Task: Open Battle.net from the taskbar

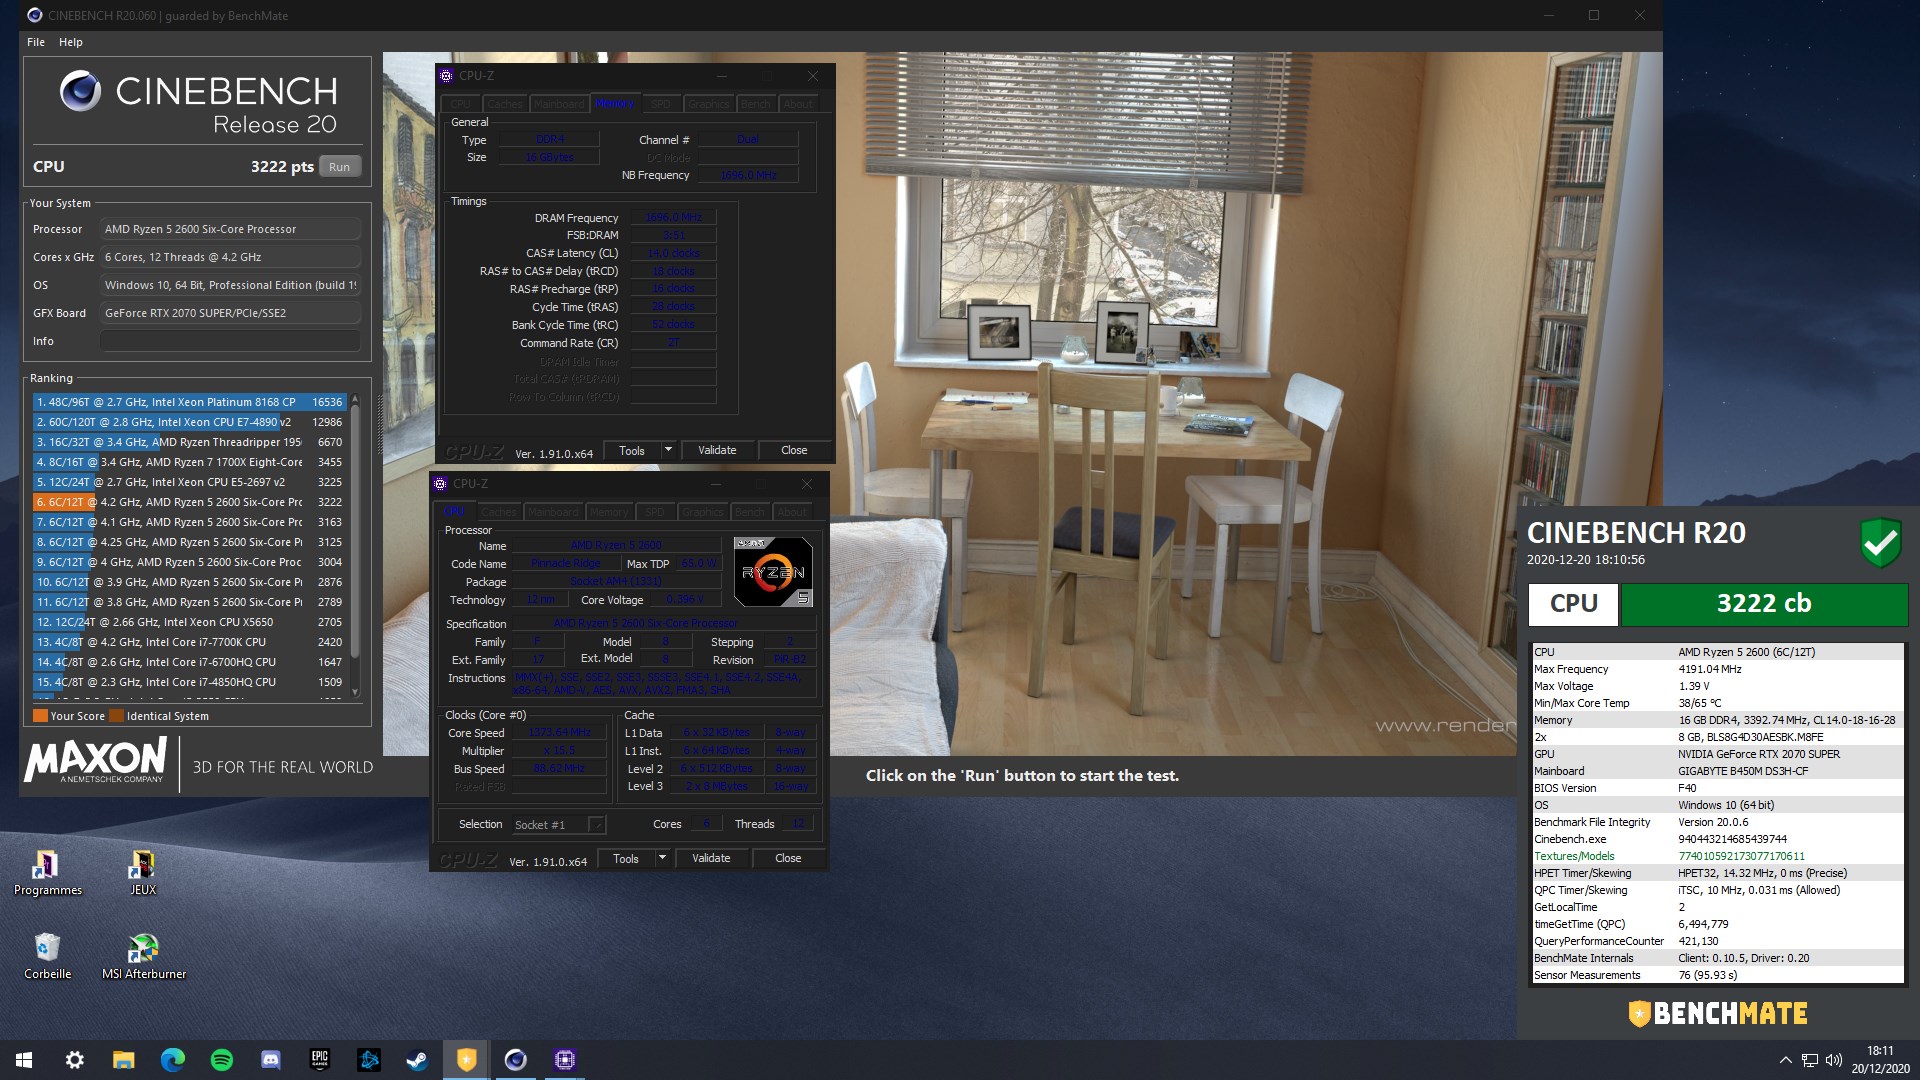Action: coord(368,1060)
